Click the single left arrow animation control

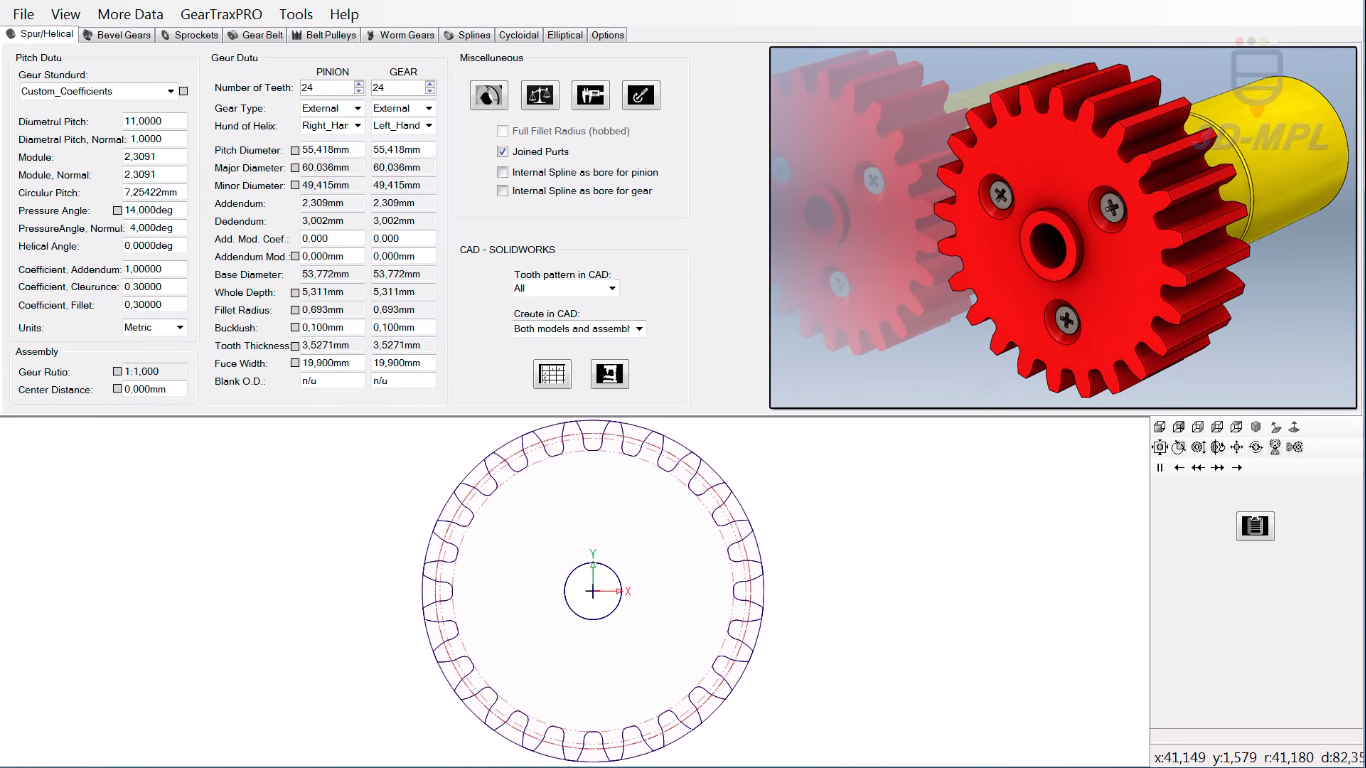pos(1179,467)
